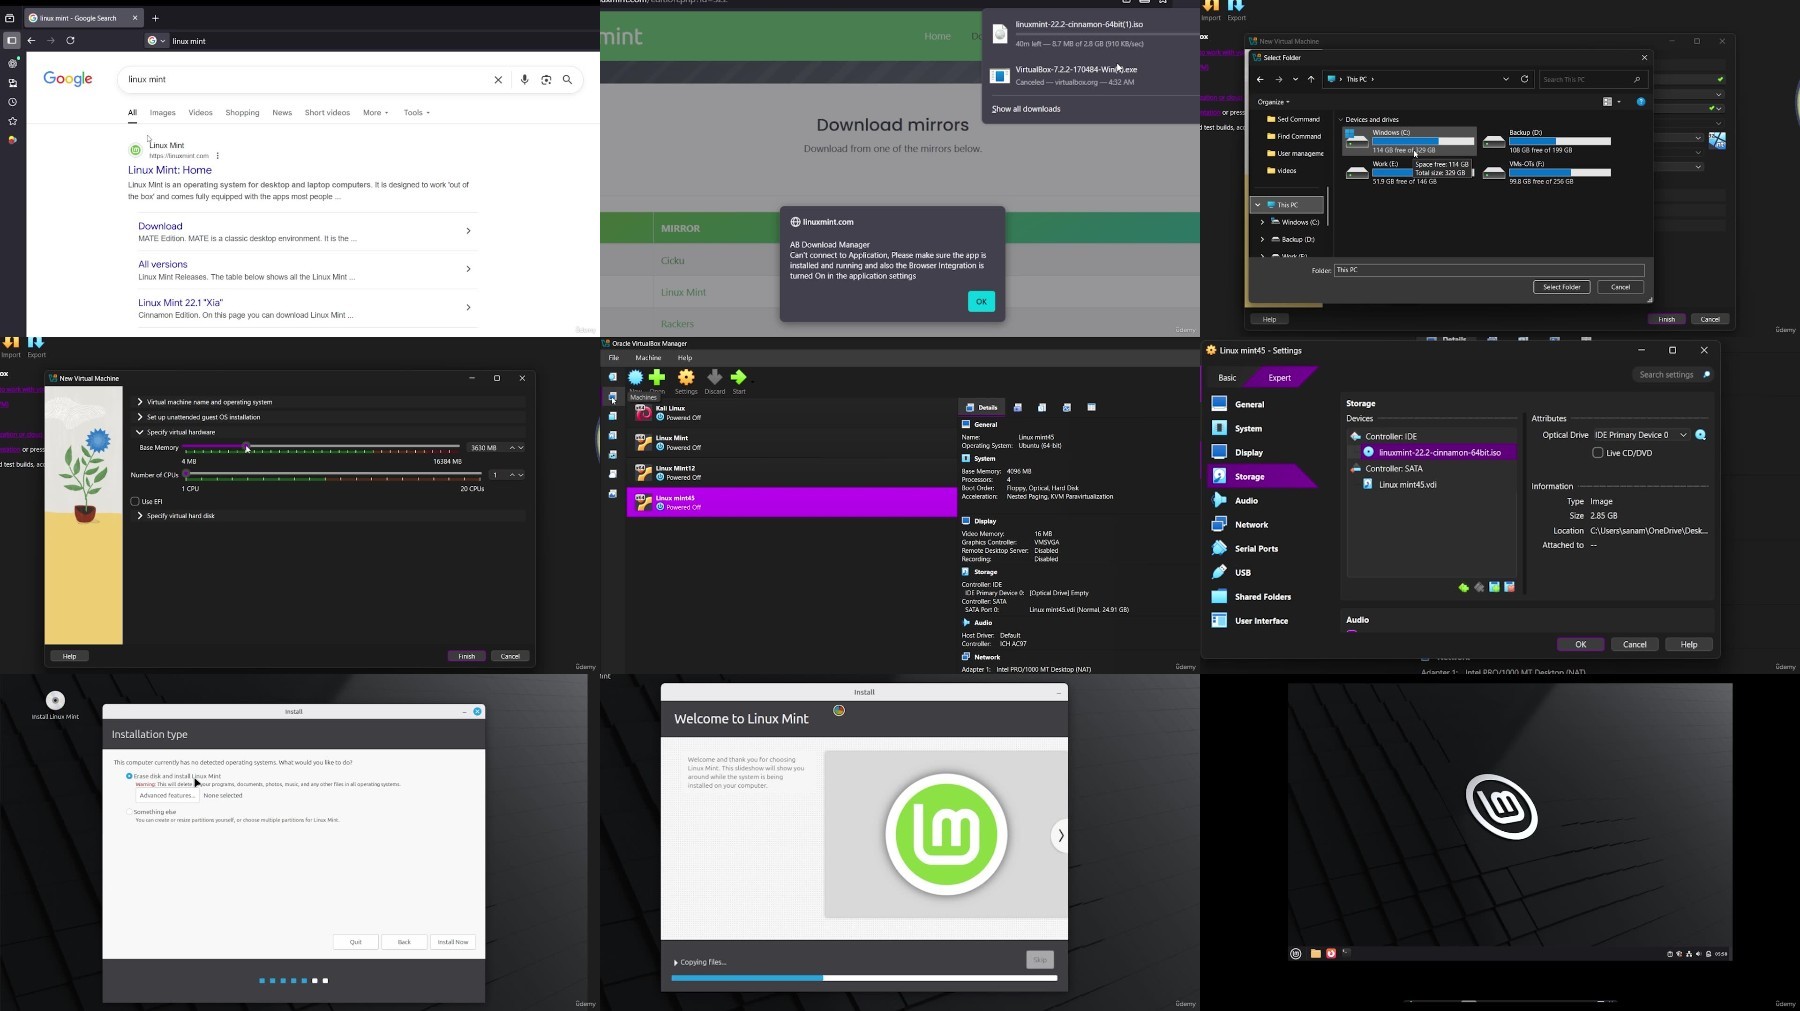Image resolution: width=1800 pixels, height=1011 pixels.
Task: Click OK in the AB Download Manager dialog
Action: [981, 302]
